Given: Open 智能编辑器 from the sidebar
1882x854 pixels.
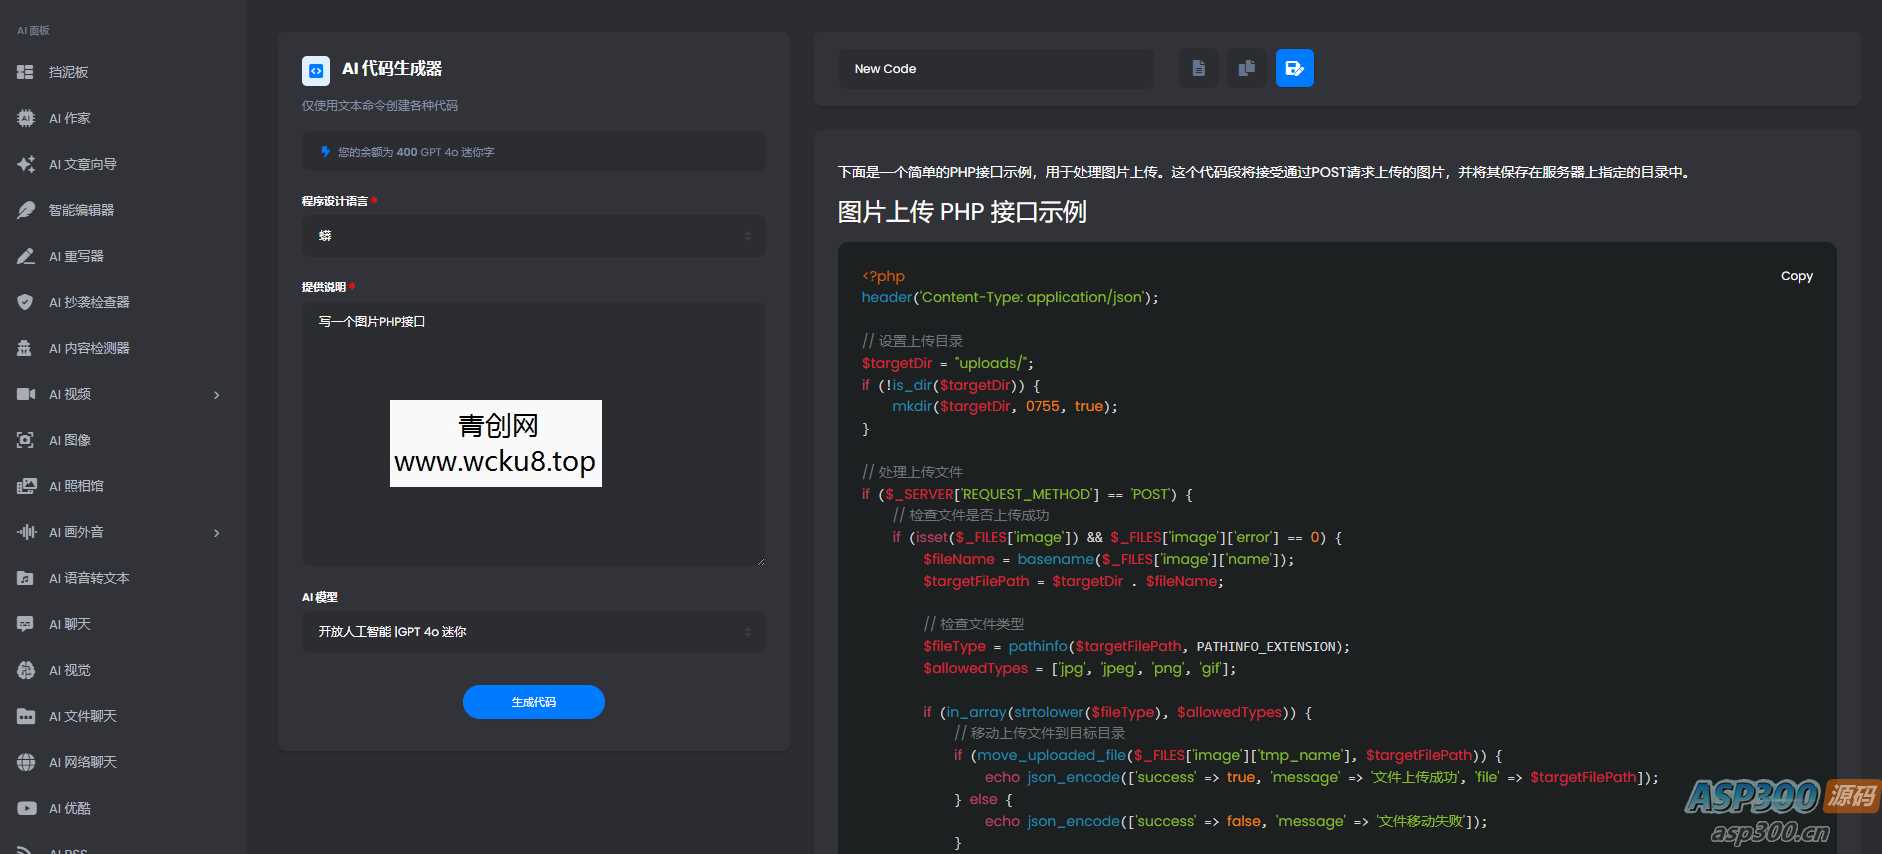Looking at the screenshot, I should point(81,210).
